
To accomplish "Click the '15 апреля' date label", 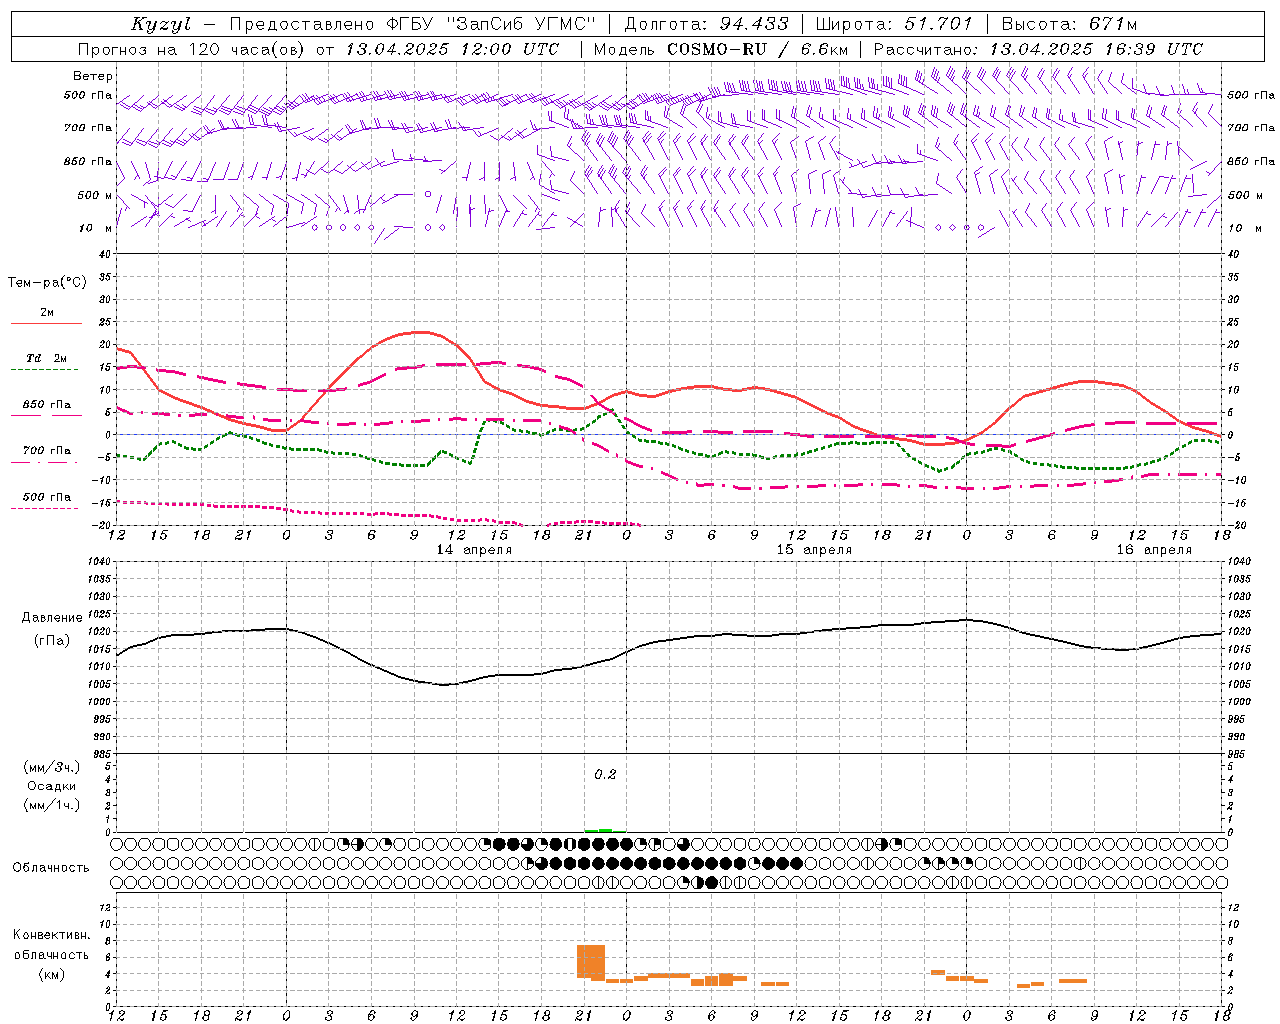I will (814, 550).
